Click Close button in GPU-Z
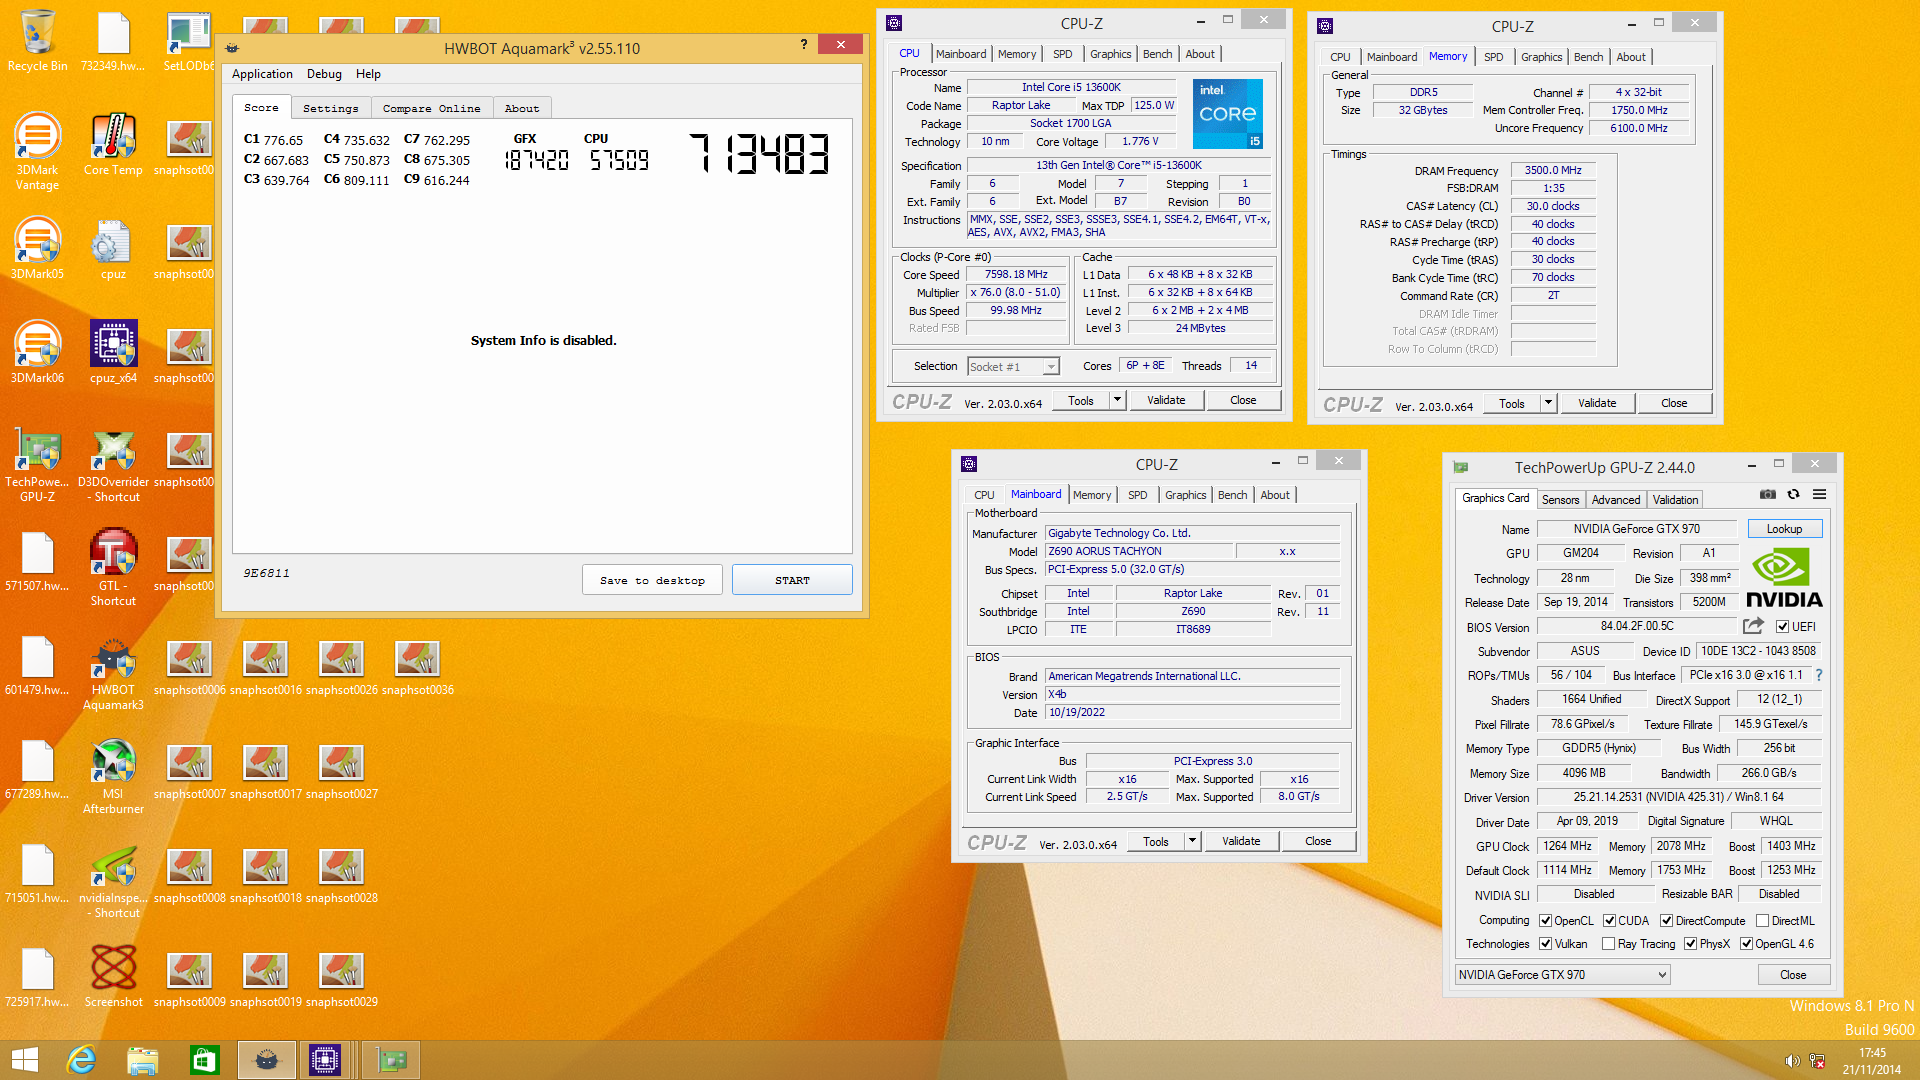Image resolution: width=1920 pixels, height=1080 pixels. [x=1793, y=975]
